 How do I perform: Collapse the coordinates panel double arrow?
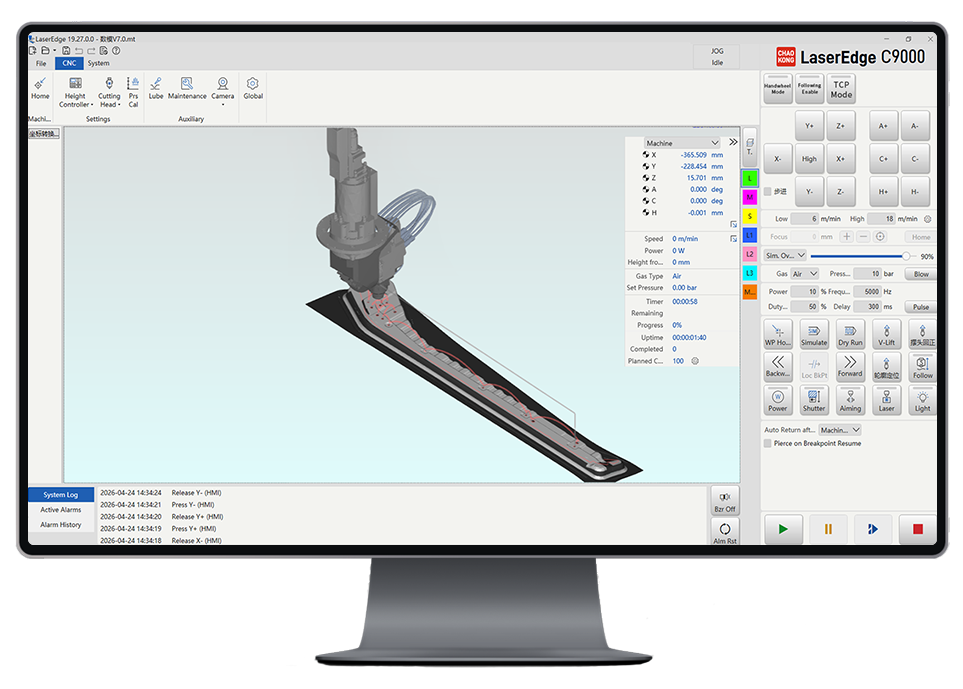pos(733,142)
